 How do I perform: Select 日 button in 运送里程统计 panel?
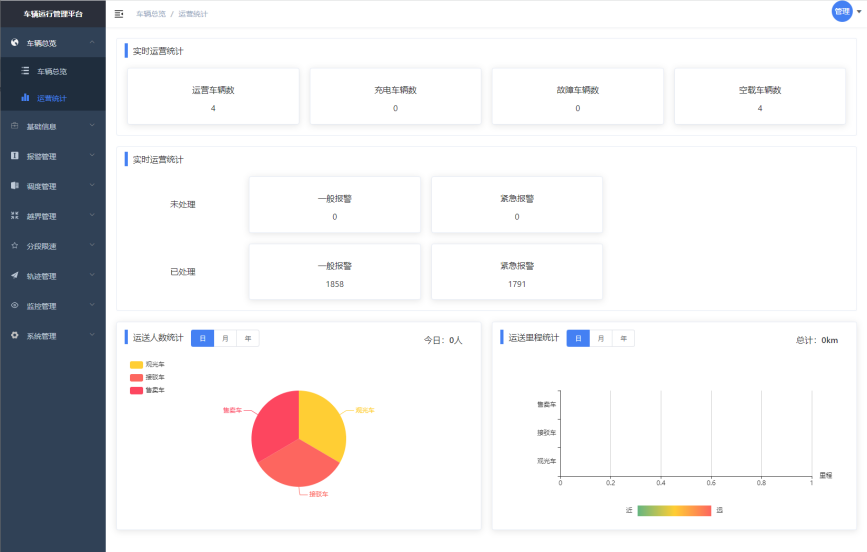(578, 338)
